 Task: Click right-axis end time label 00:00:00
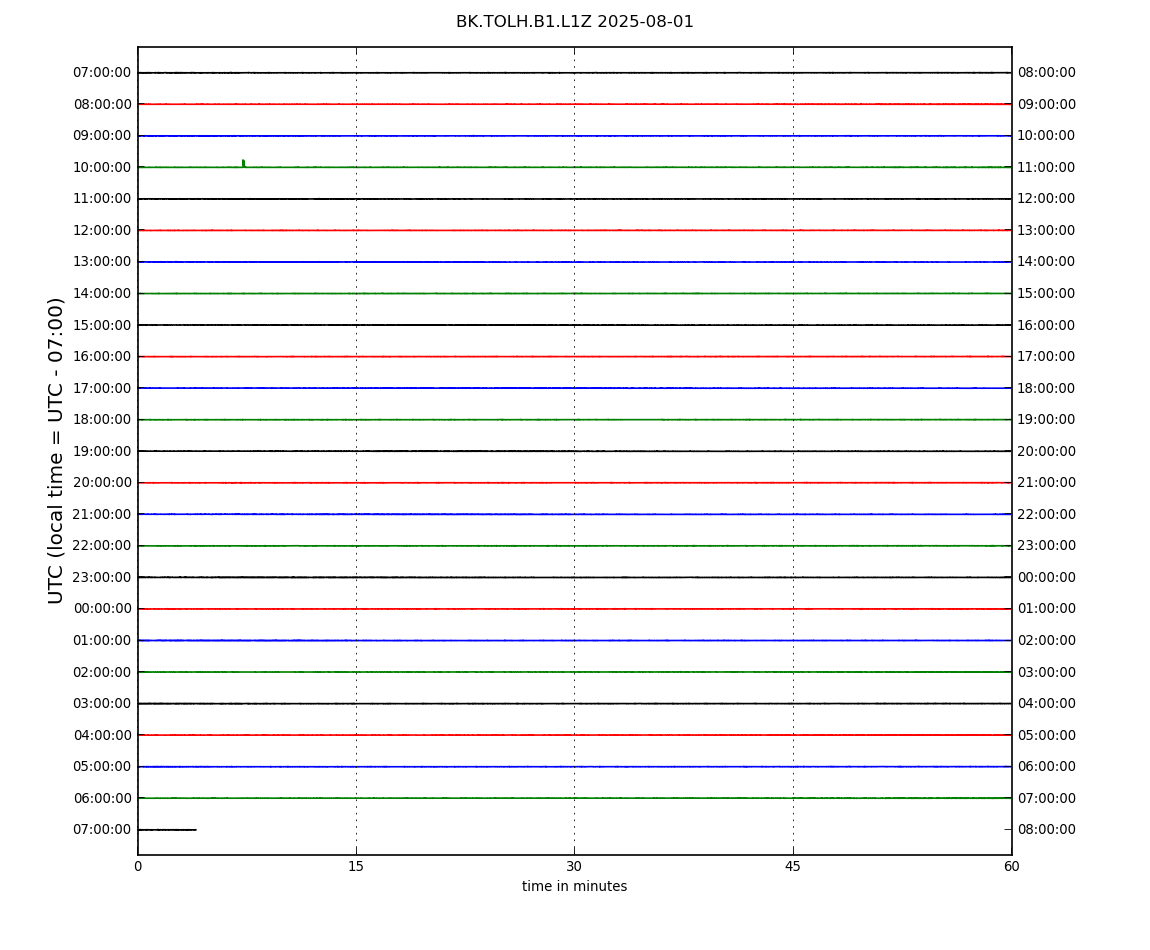point(1047,577)
